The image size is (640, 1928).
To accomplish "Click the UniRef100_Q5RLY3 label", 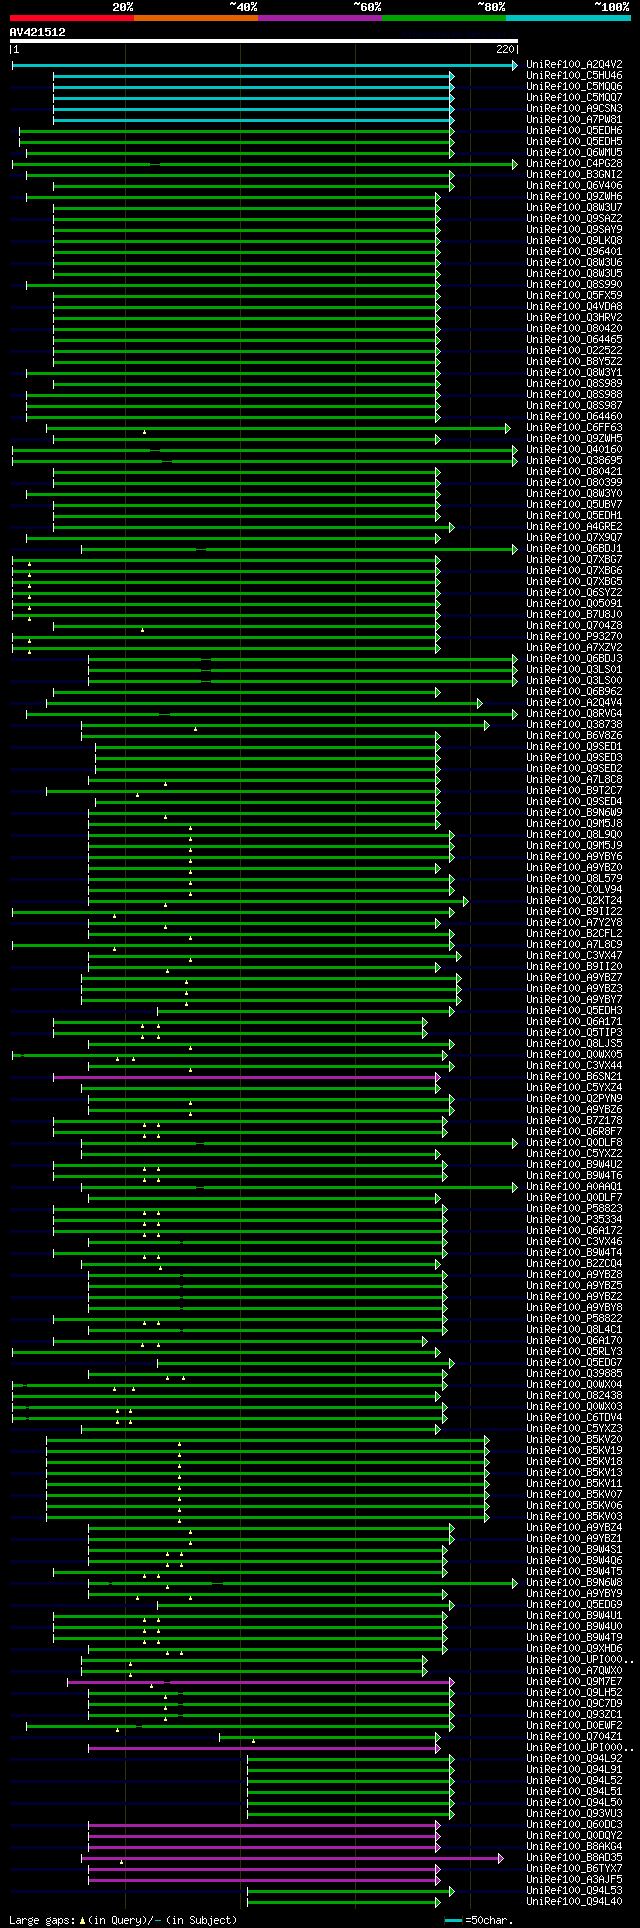I will [574, 1352].
